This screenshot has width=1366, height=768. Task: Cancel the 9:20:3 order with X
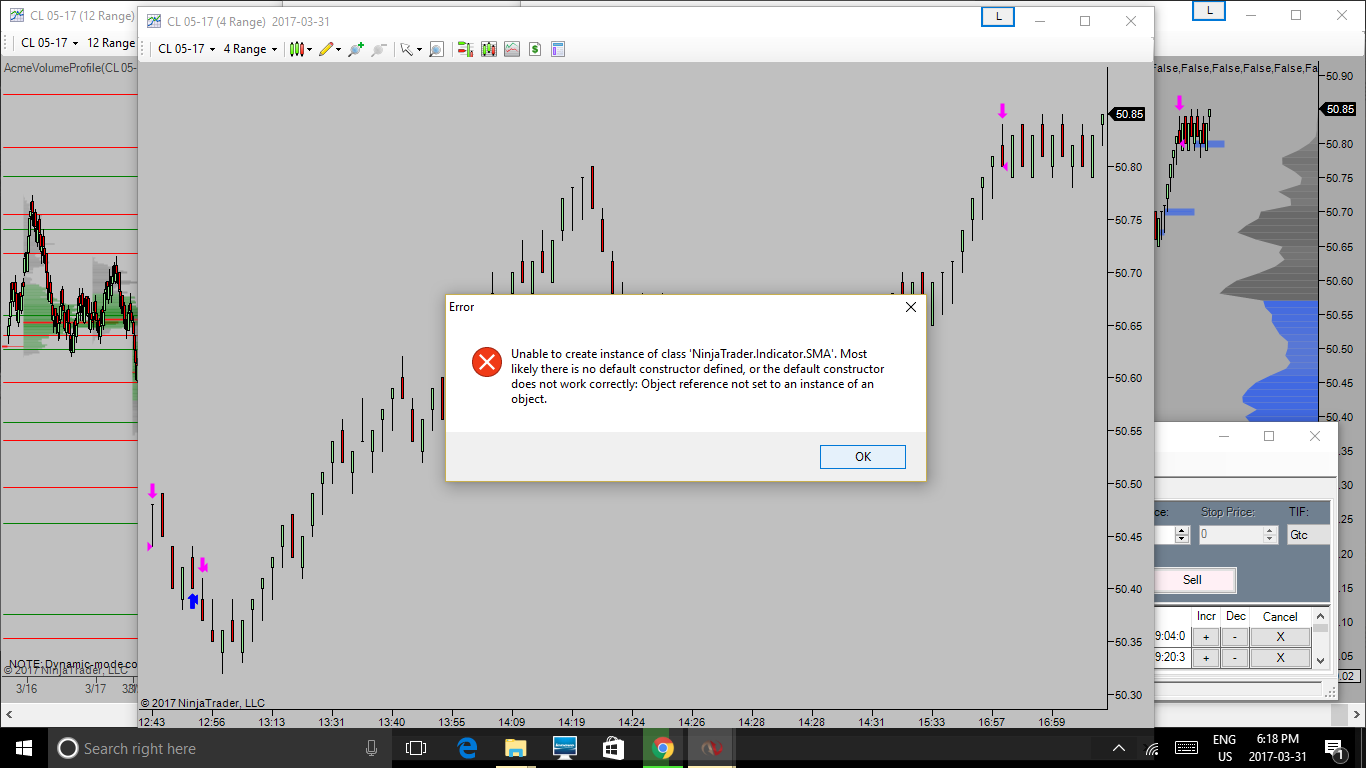click(1280, 658)
